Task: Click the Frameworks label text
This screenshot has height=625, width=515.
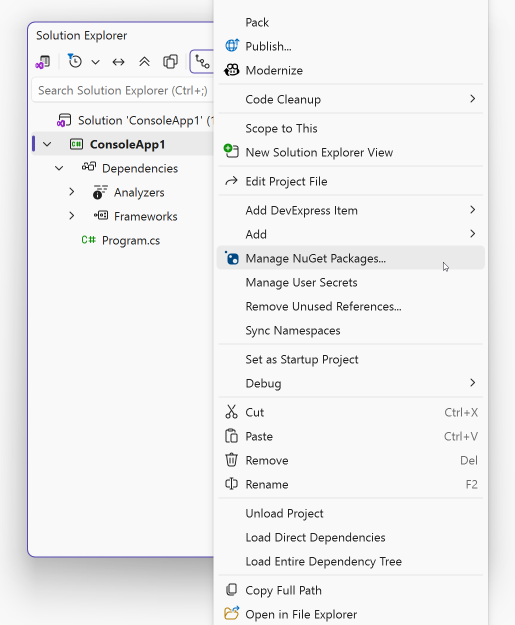Action: tap(145, 216)
